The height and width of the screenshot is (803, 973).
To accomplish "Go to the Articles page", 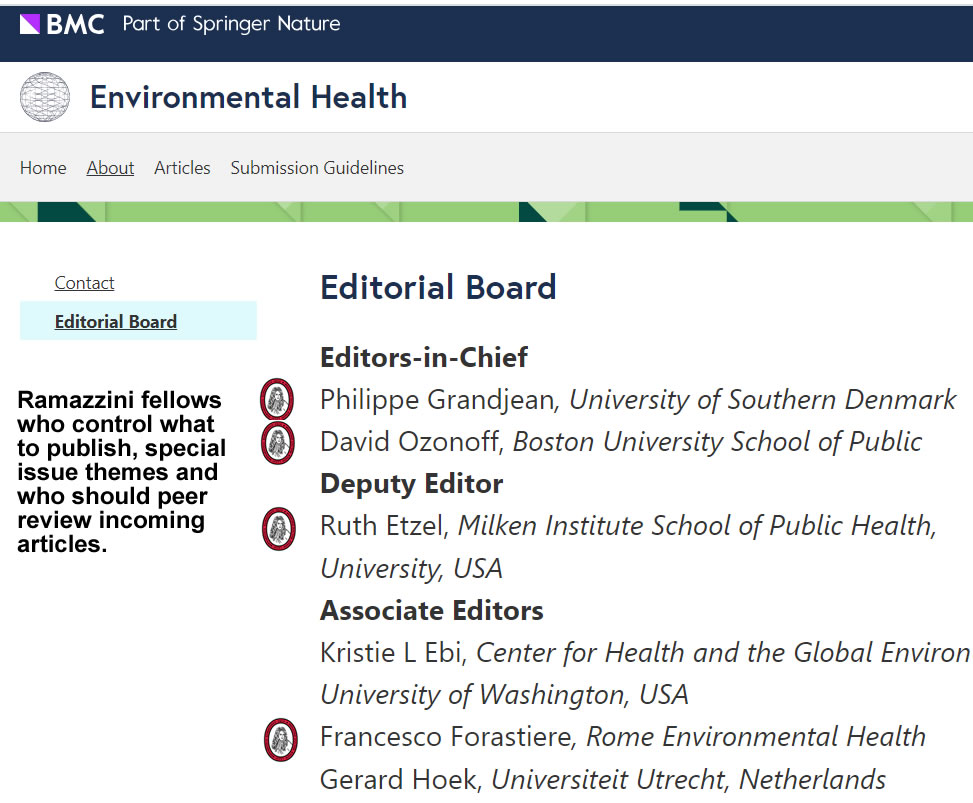I will coord(182,168).
